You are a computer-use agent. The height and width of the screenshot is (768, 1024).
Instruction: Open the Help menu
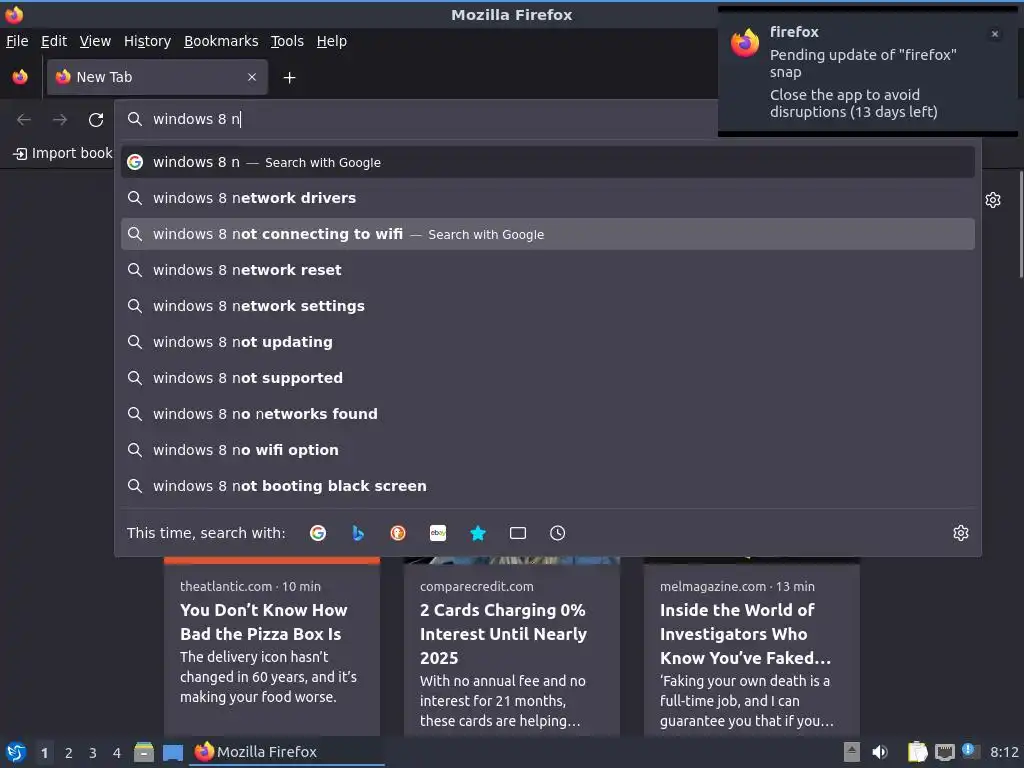click(331, 41)
